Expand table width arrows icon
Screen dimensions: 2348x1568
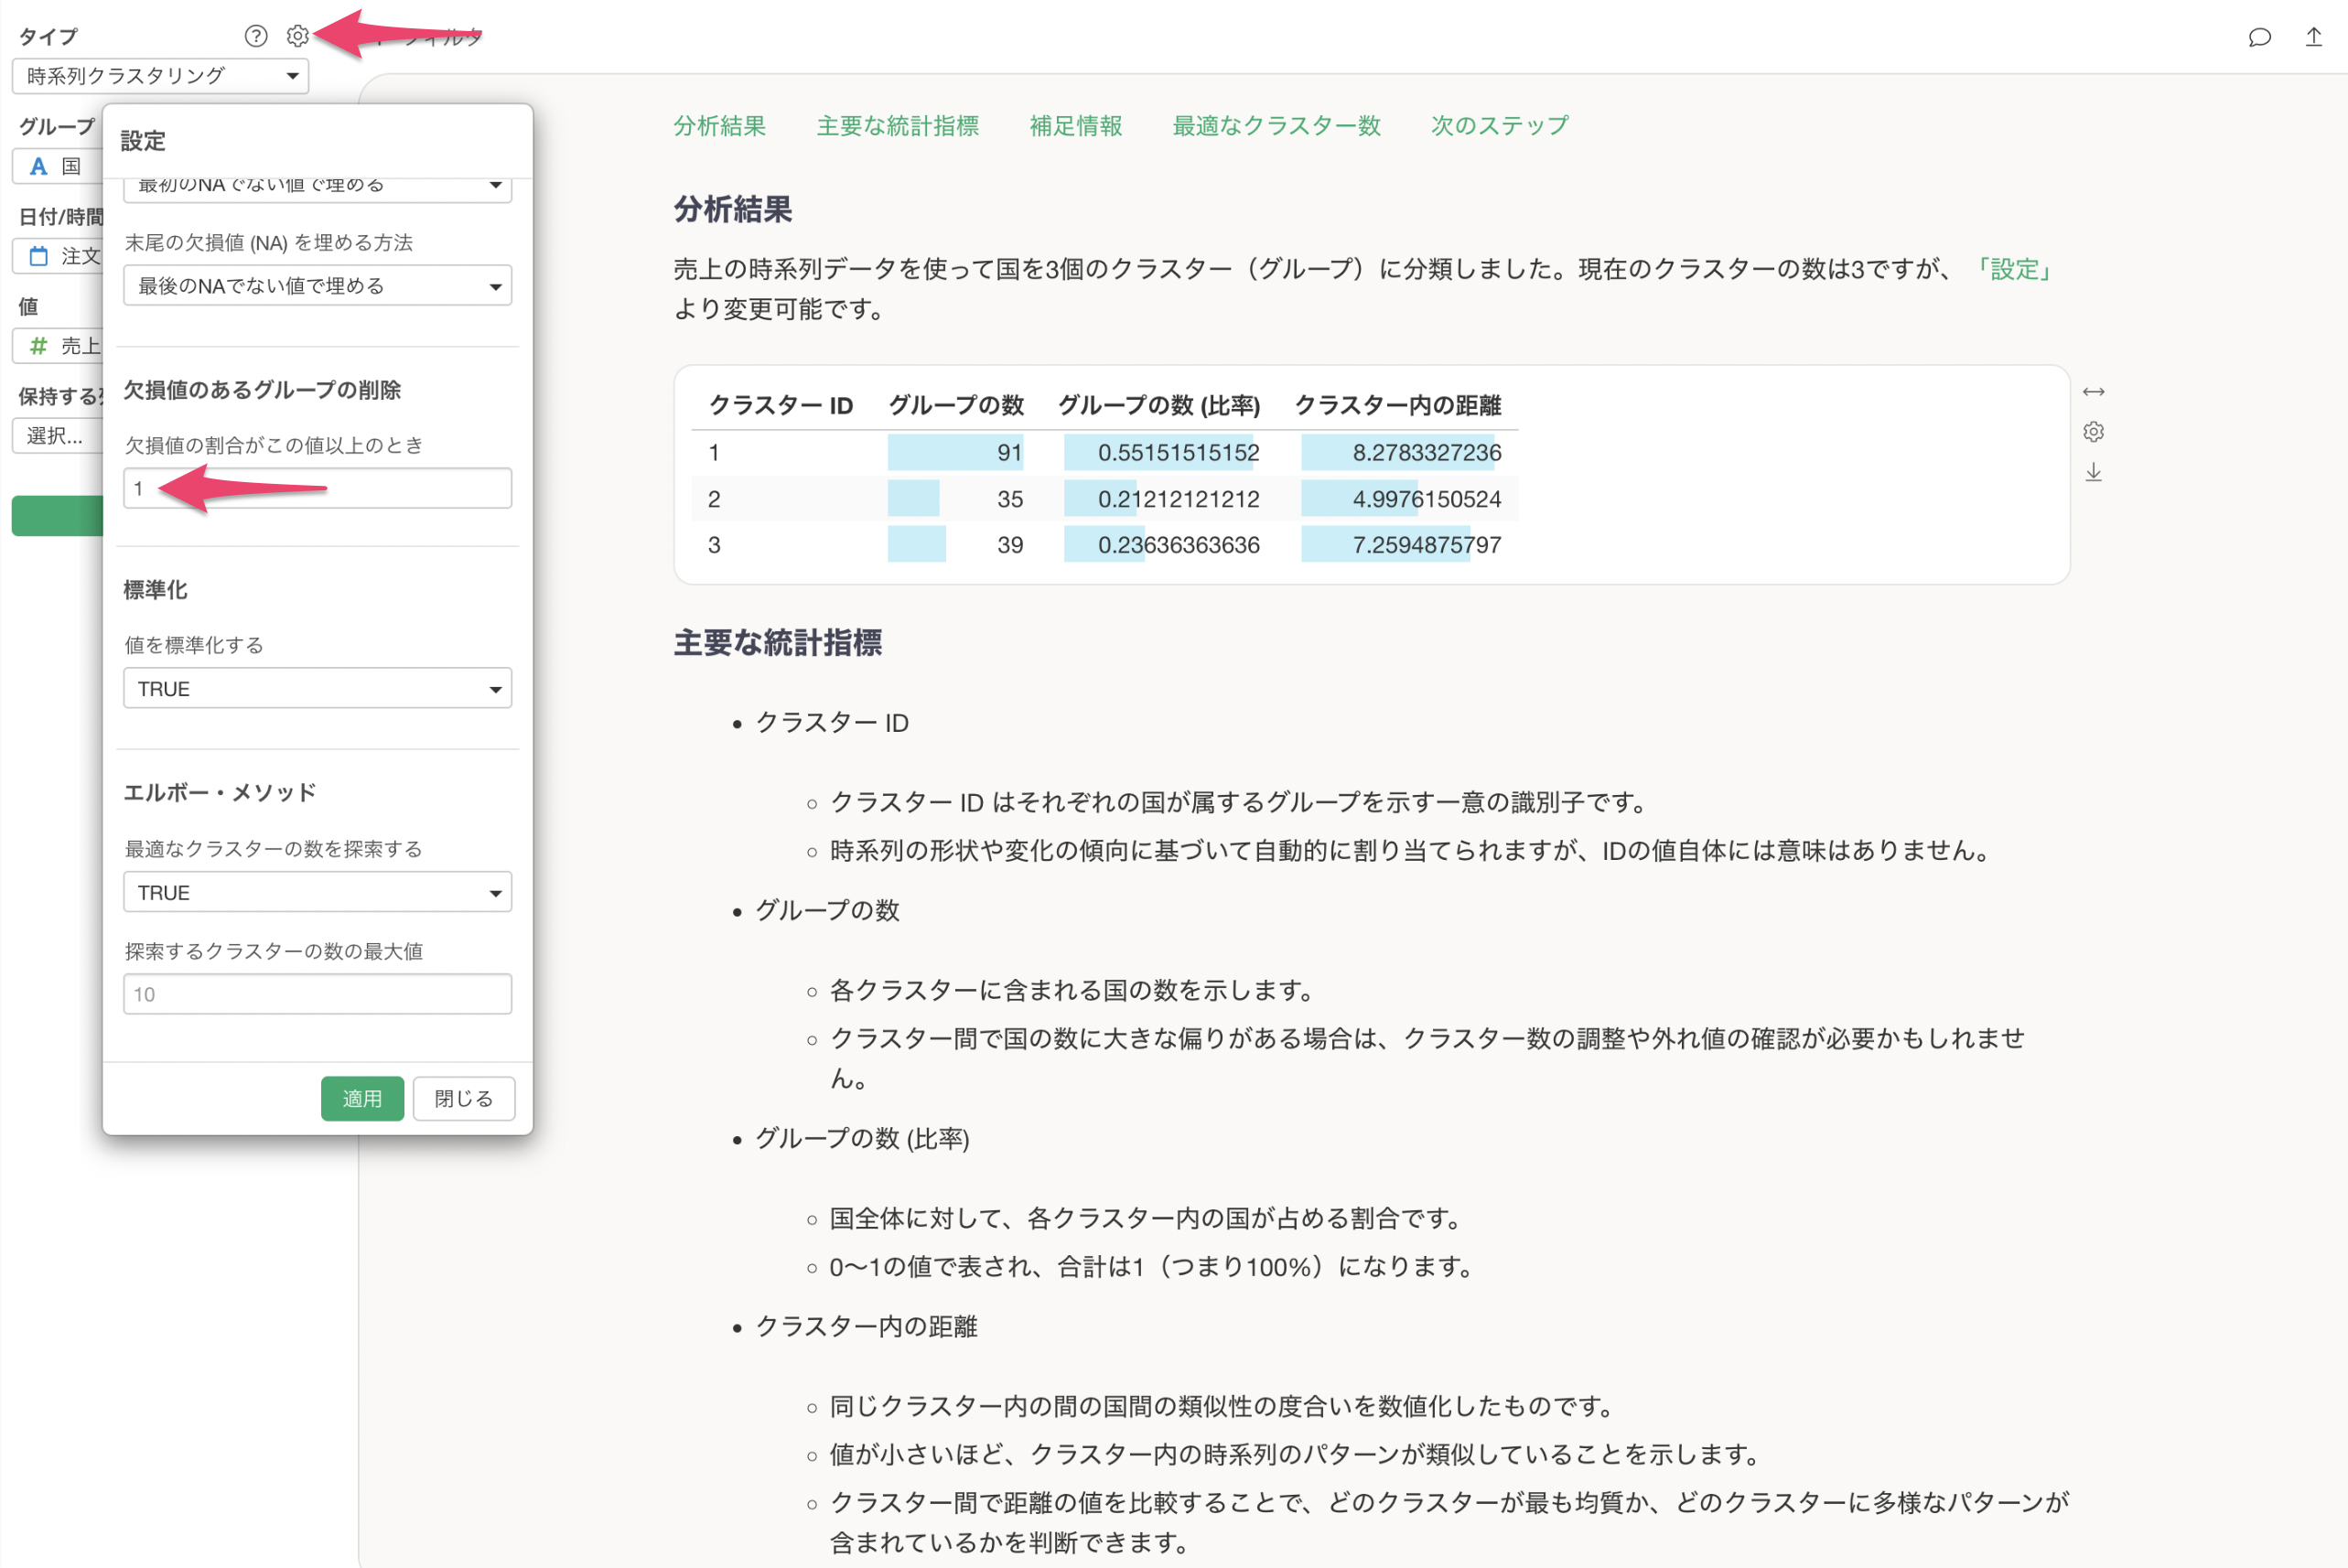(x=2093, y=391)
